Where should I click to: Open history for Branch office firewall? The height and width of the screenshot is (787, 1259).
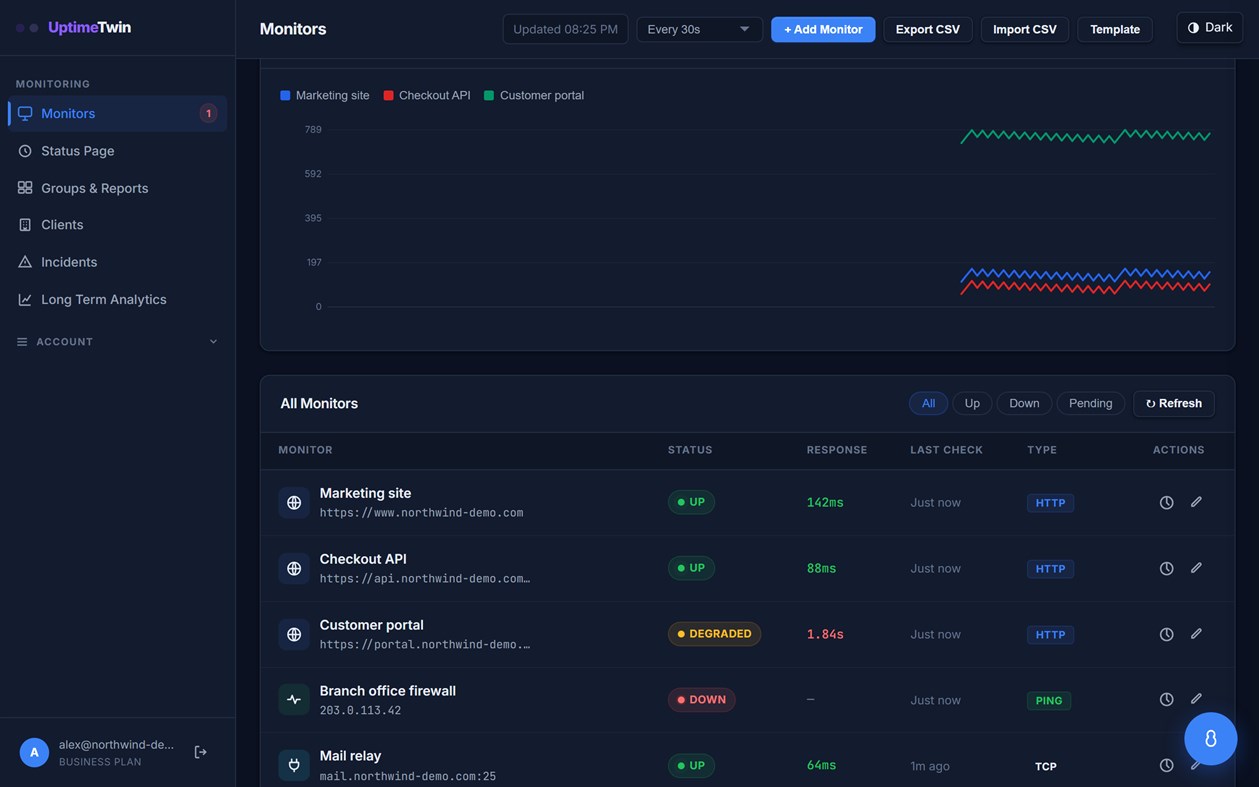[x=1166, y=699]
